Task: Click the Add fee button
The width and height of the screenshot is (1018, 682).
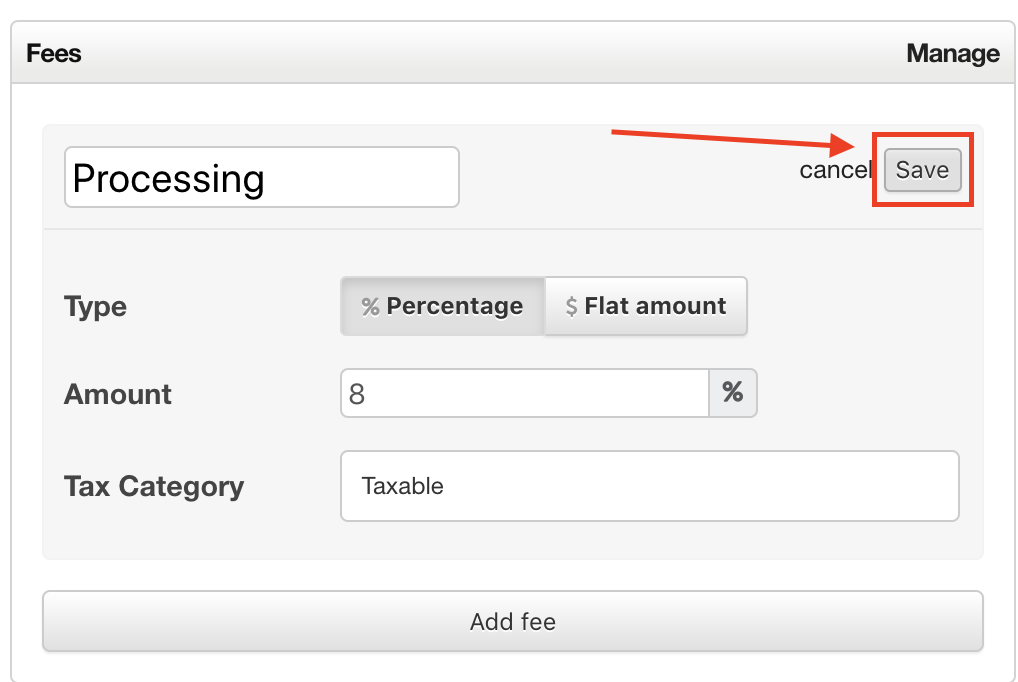Action: (512, 622)
